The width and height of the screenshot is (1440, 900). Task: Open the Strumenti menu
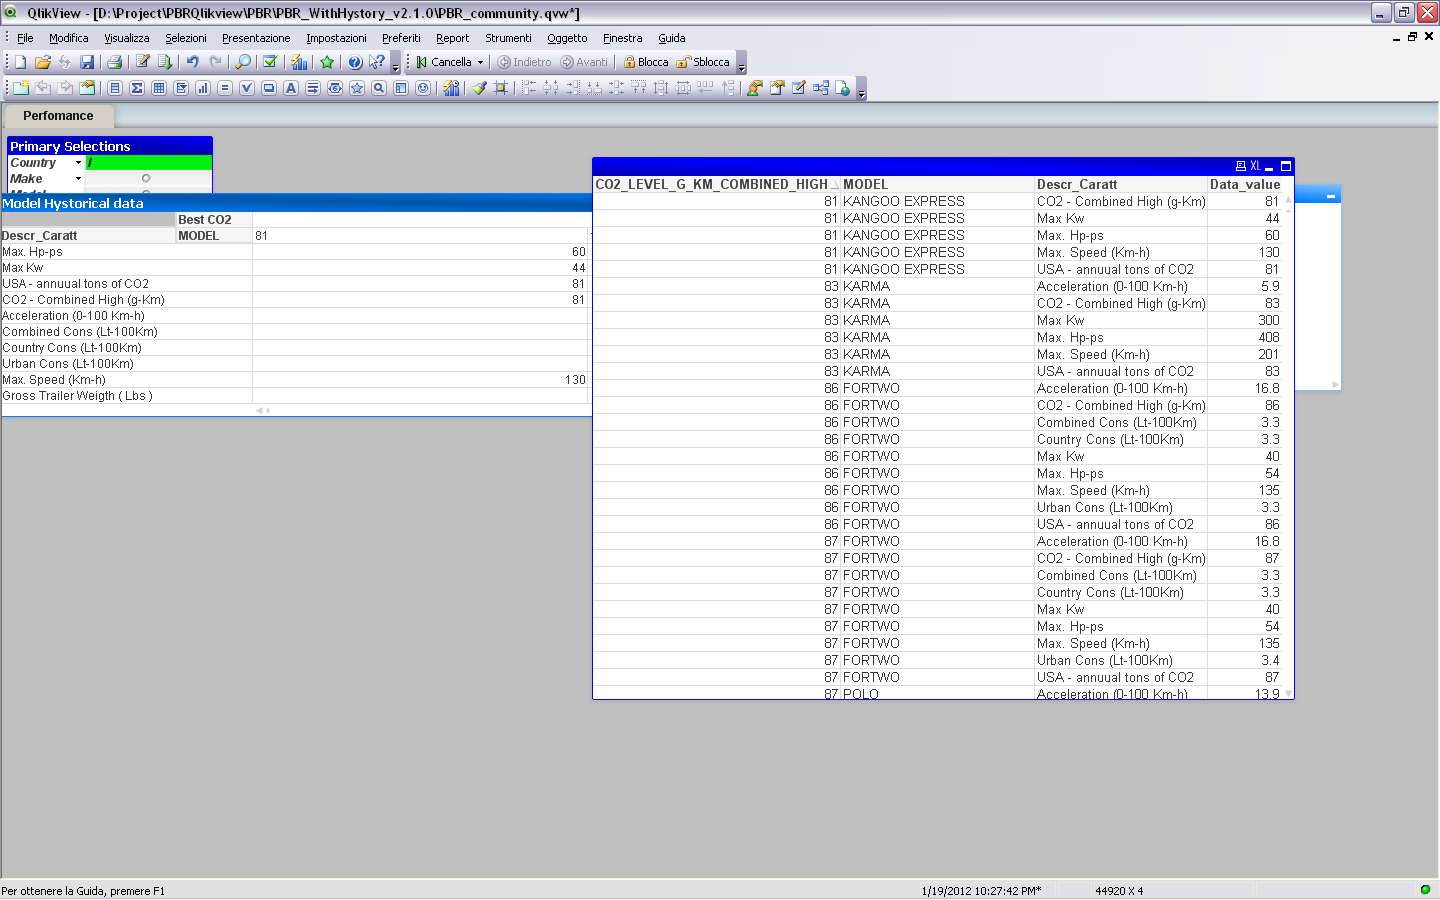(x=508, y=38)
